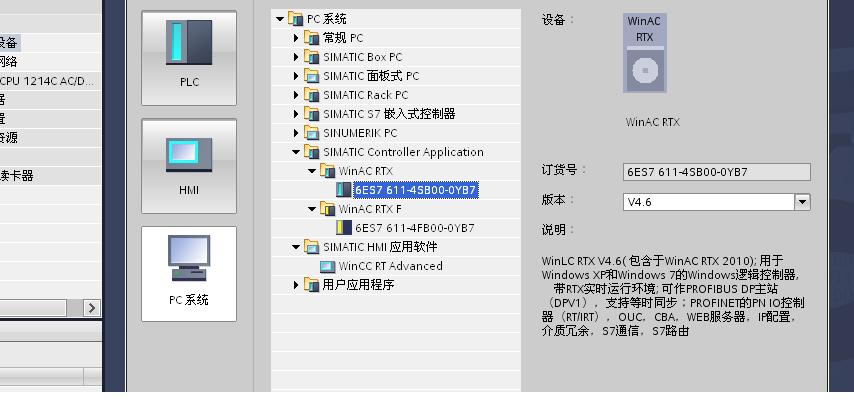Click the SIMATIC Rack PC folder icon

[x=312, y=95]
